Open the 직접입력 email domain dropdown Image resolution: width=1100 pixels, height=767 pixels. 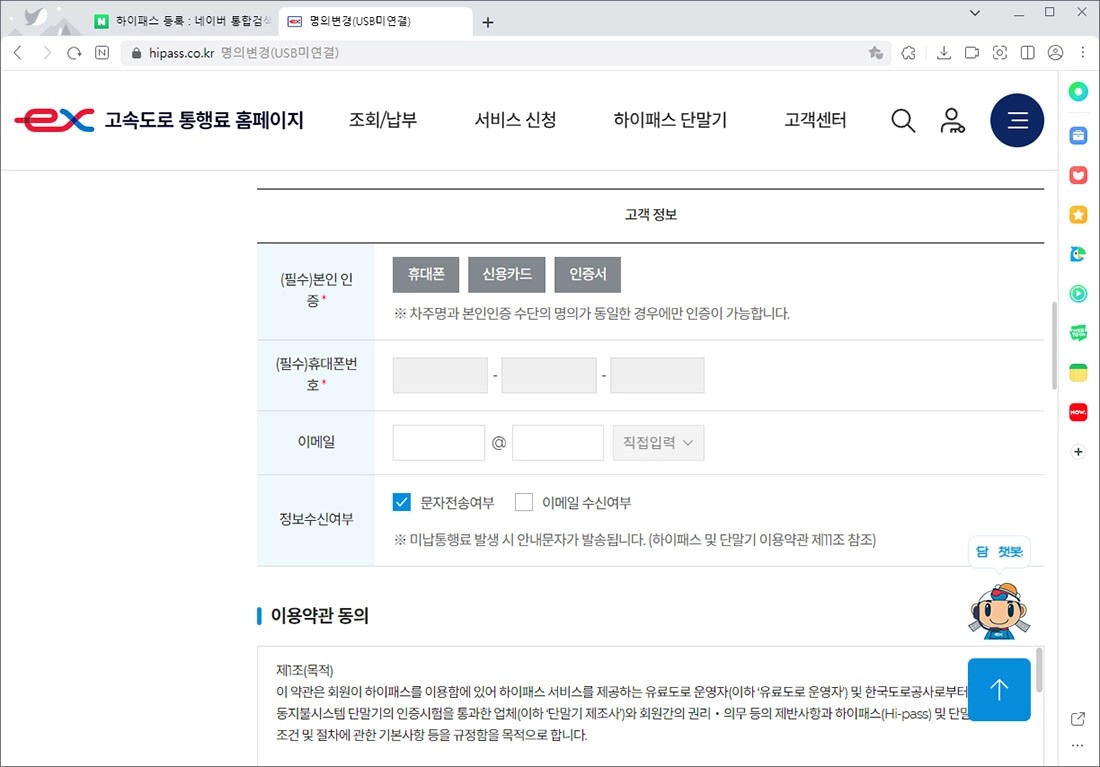[x=658, y=441]
